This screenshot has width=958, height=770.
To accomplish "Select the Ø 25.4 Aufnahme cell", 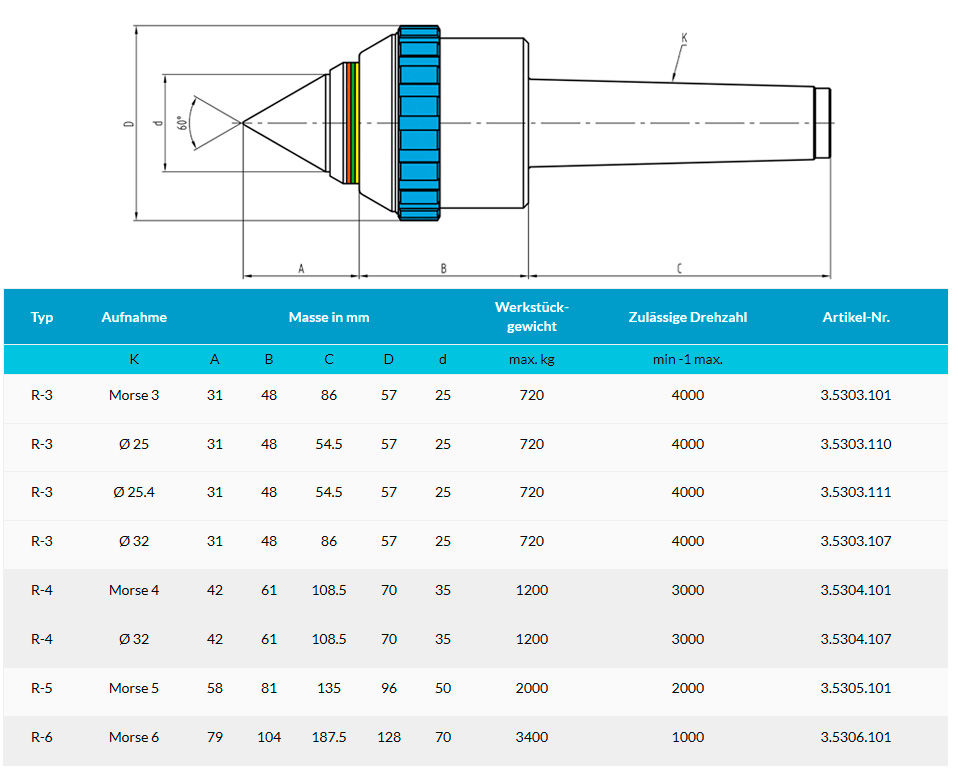I will pyautogui.click(x=134, y=492).
